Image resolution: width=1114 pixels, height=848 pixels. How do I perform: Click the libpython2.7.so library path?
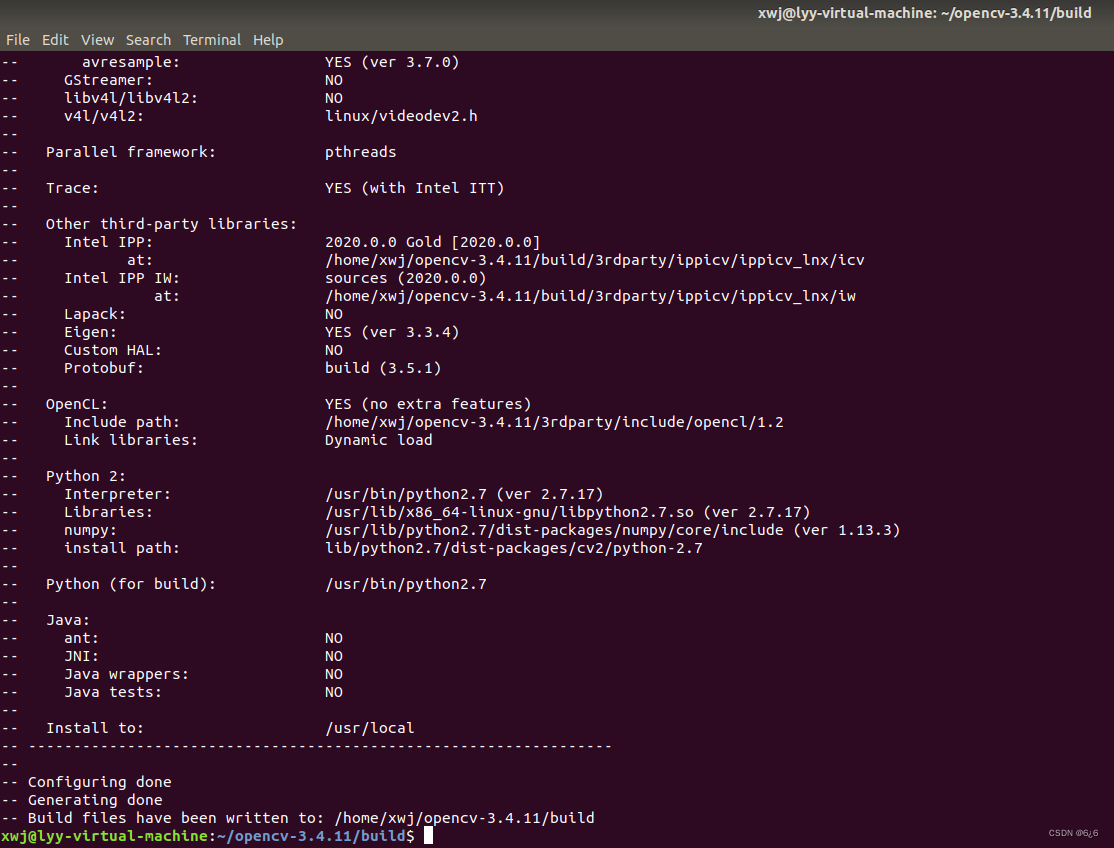568,512
